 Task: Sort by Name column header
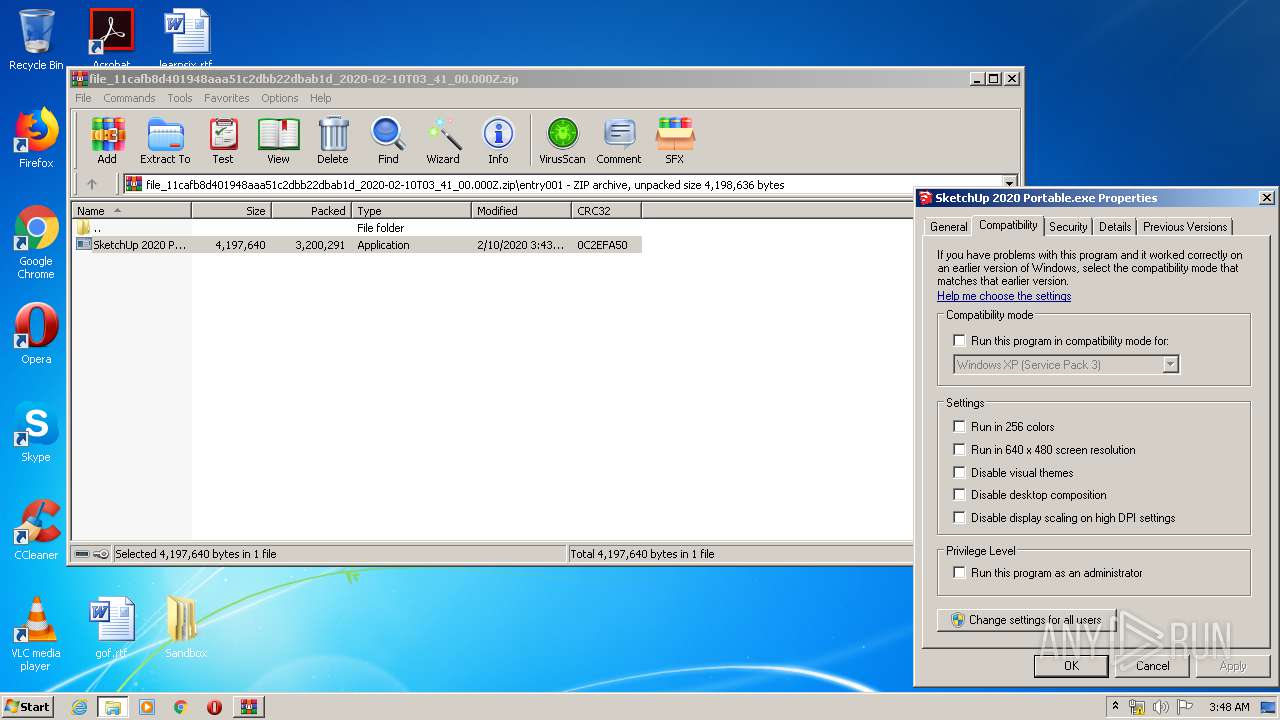[x=131, y=211]
